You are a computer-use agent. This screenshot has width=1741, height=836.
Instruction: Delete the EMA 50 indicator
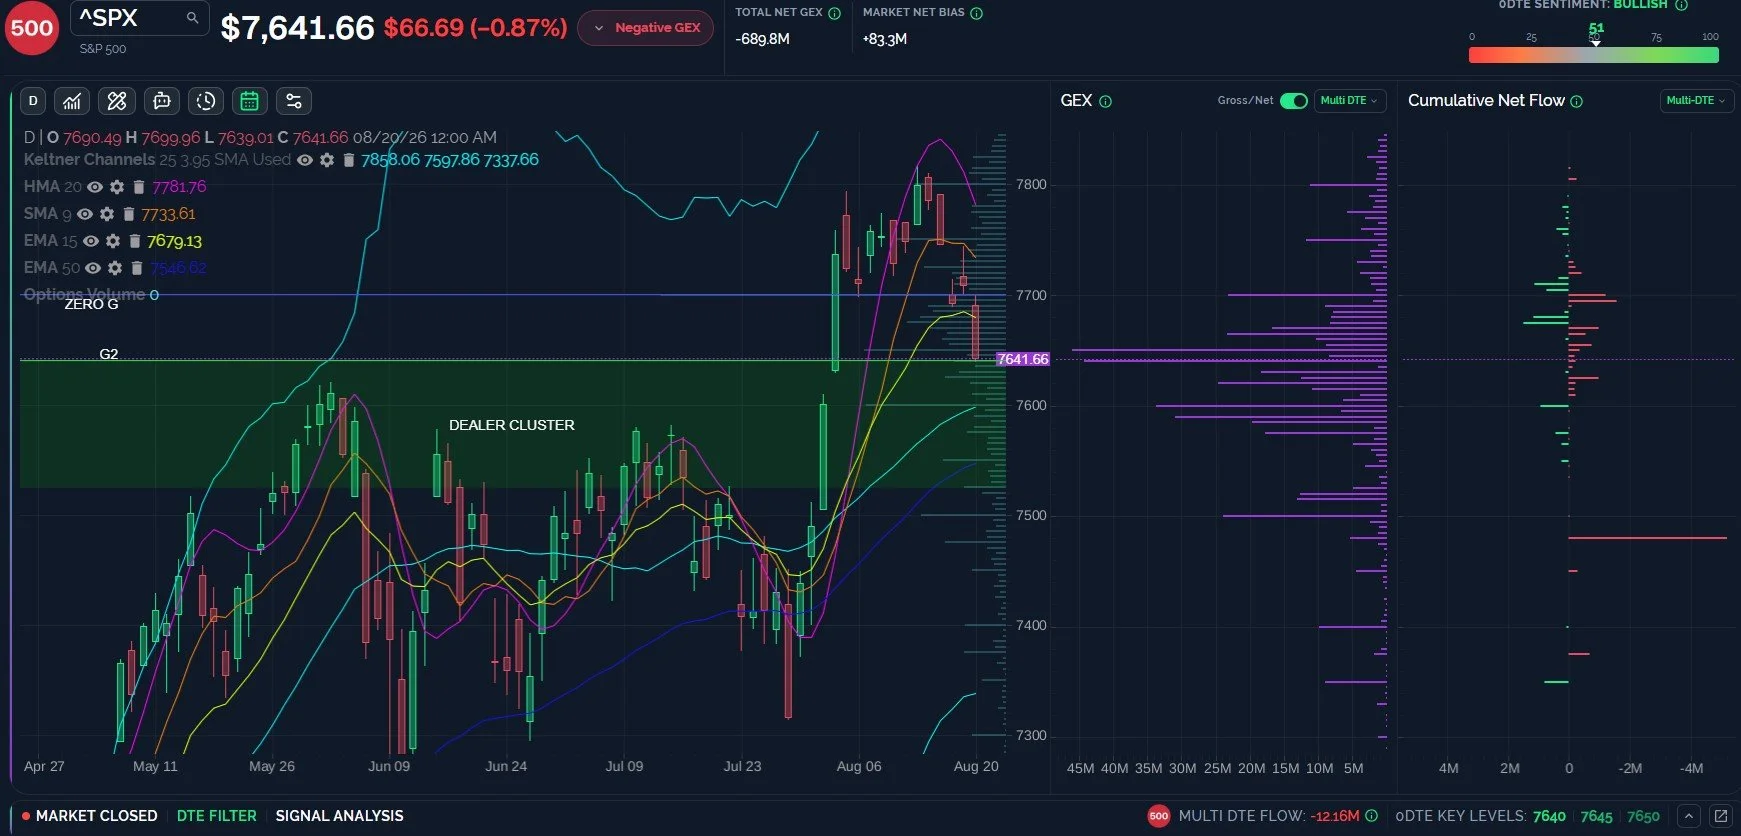[137, 268]
